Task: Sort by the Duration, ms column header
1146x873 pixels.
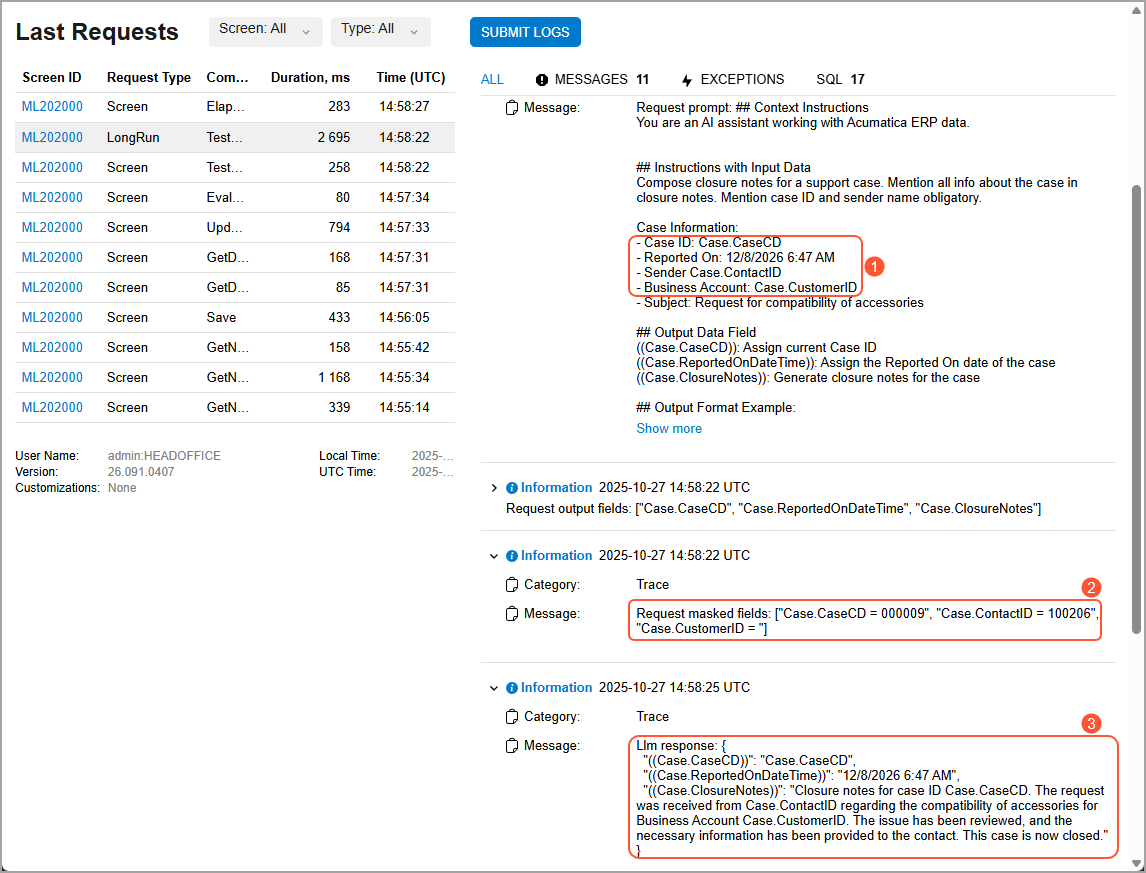Action: 310,78
